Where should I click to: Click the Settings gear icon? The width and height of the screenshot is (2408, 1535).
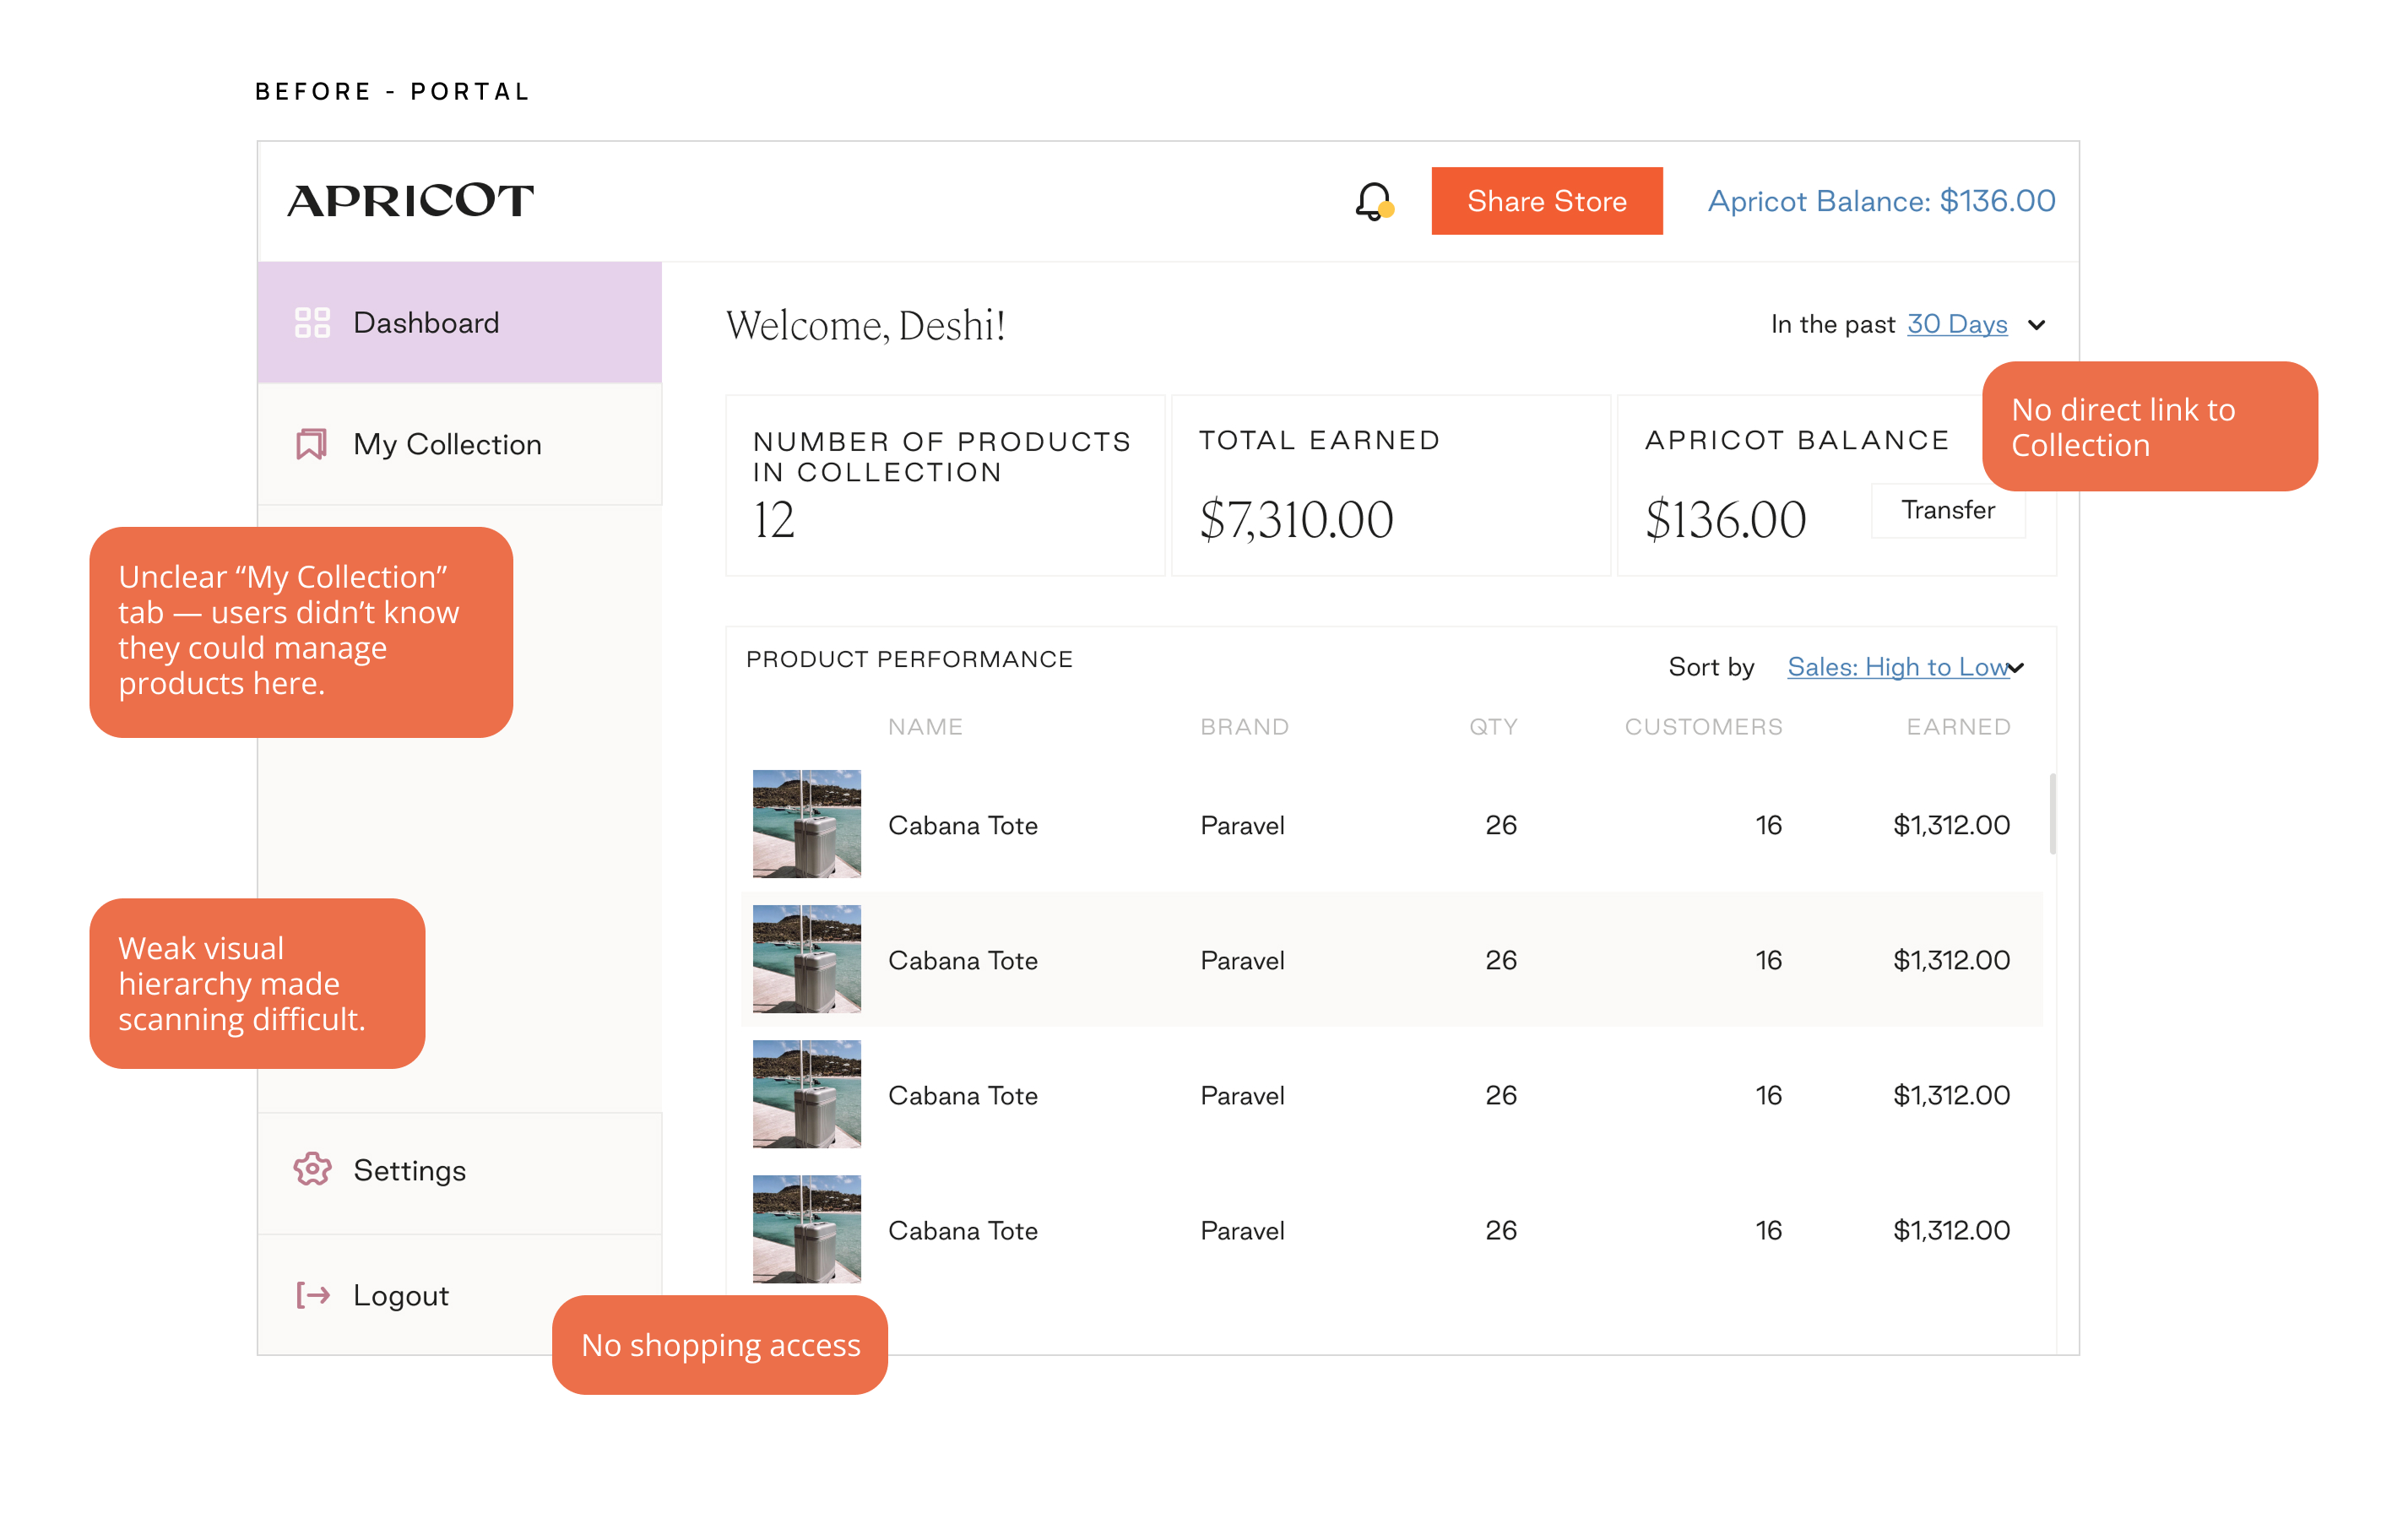tap(312, 1169)
